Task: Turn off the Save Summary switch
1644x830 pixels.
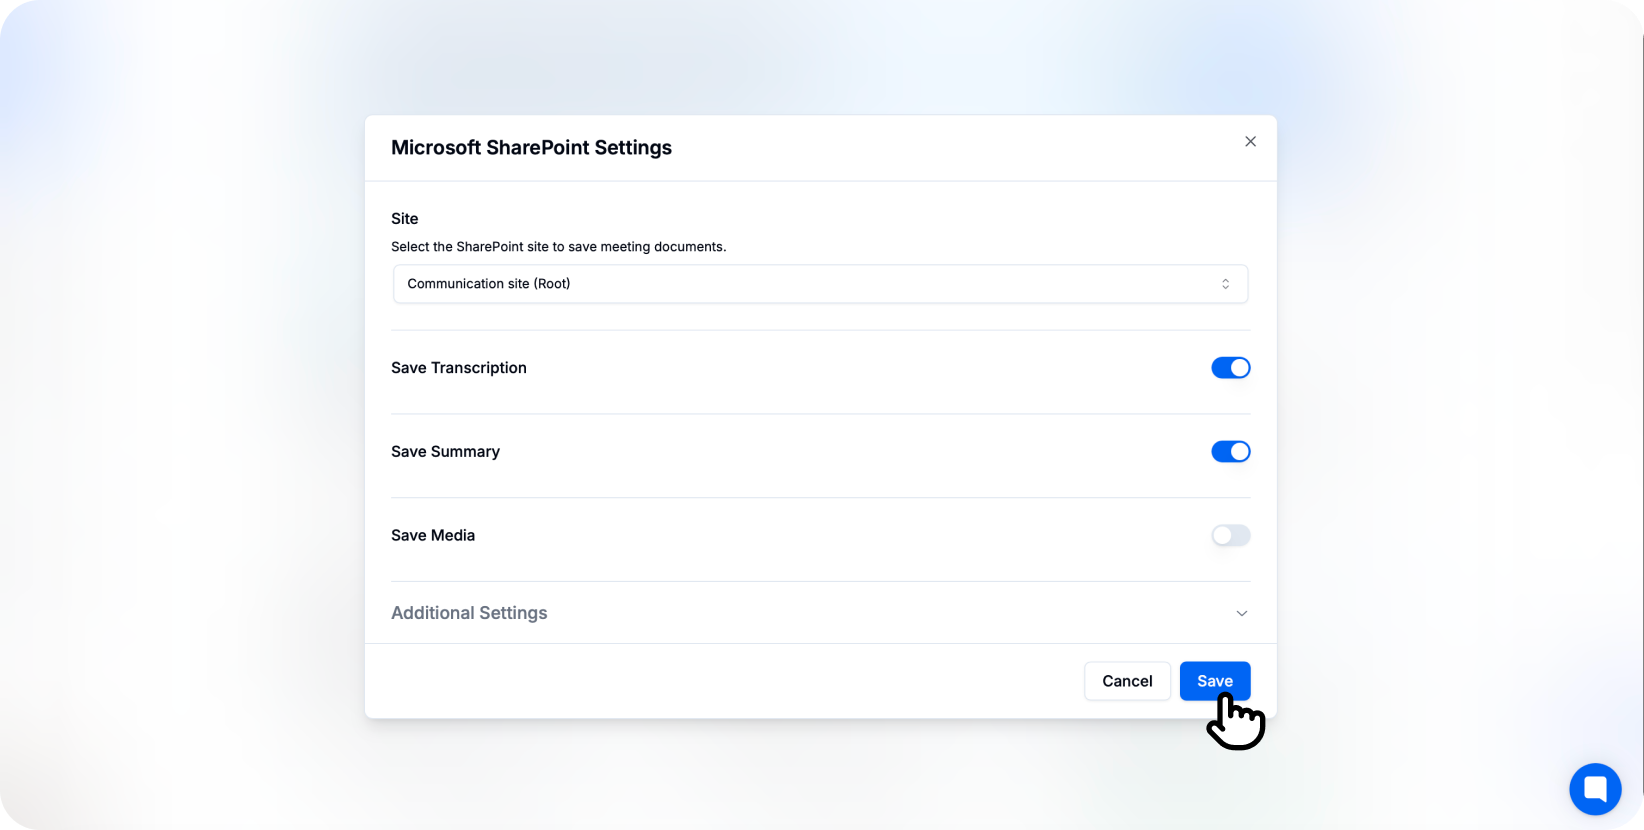Action: (x=1230, y=452)
